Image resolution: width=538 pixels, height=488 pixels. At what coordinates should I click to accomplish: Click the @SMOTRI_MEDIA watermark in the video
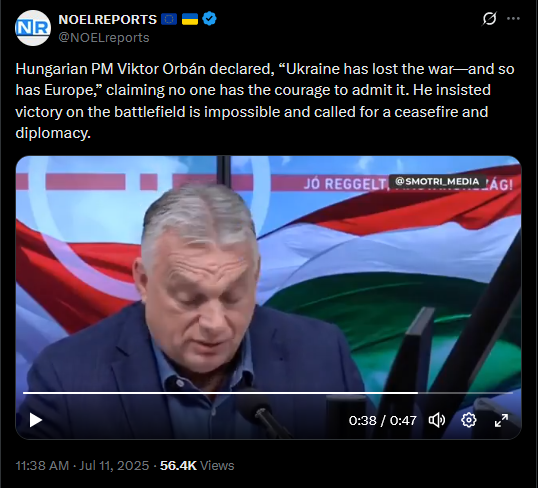click(x=437, y=181)
